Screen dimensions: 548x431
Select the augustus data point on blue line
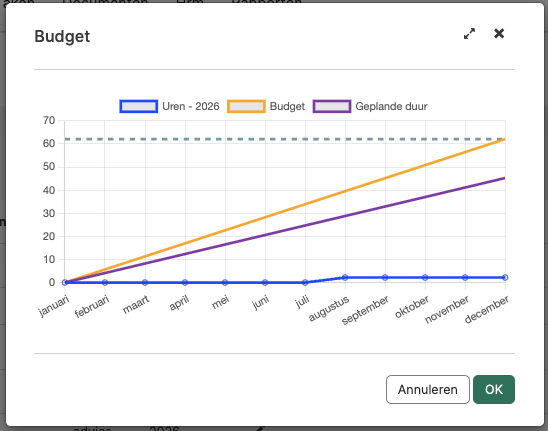[x=345, y=278]
